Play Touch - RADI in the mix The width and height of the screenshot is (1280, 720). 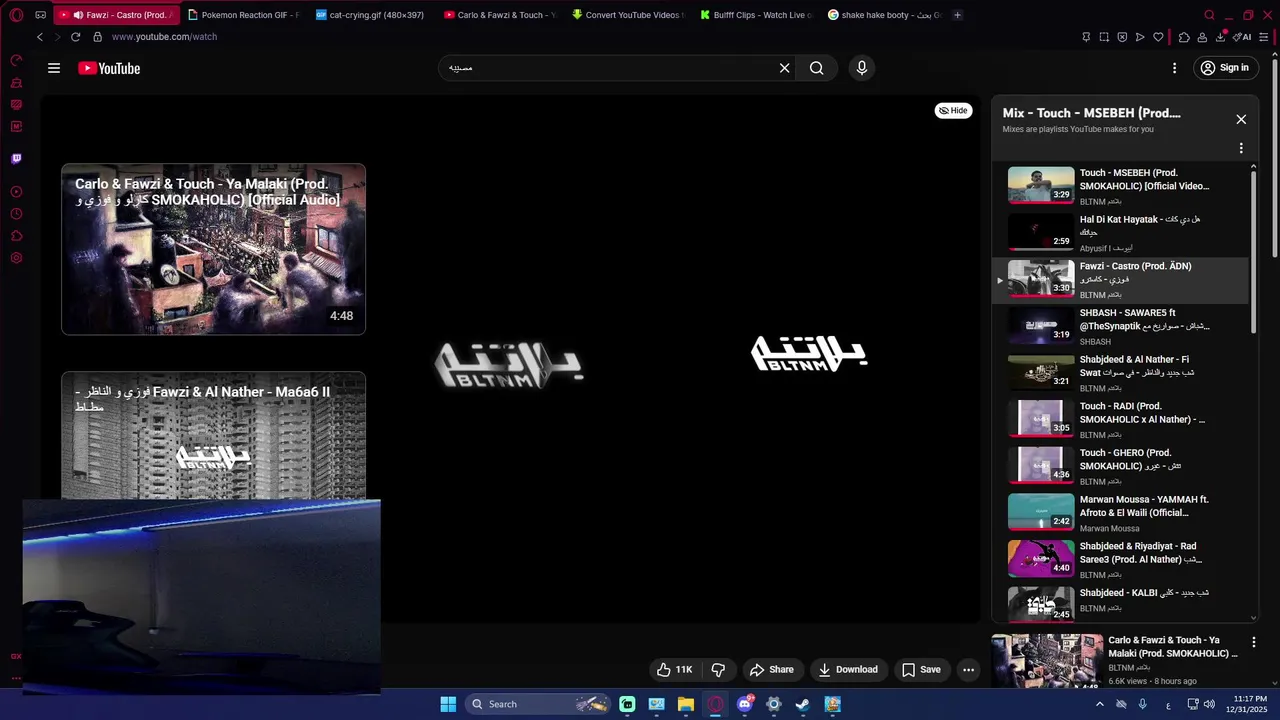(x=1120, y=419)
